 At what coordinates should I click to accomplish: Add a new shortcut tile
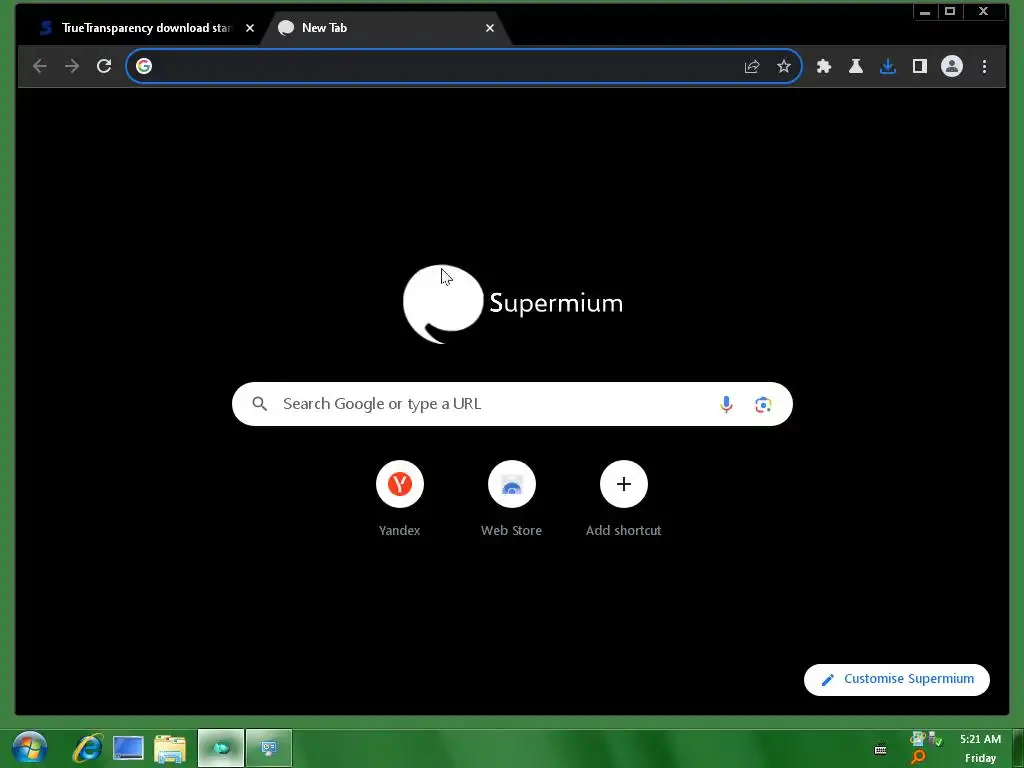coord(624,484)
